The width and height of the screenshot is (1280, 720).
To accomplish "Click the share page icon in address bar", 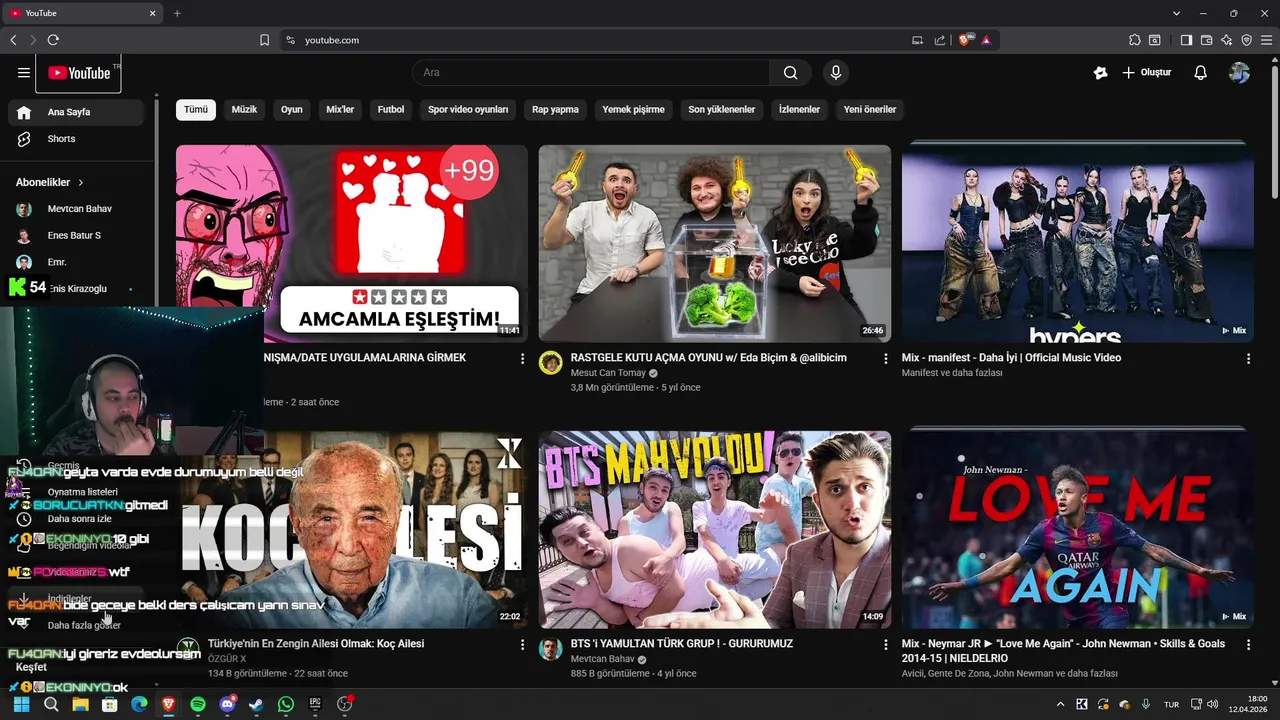I will (940, 40).
